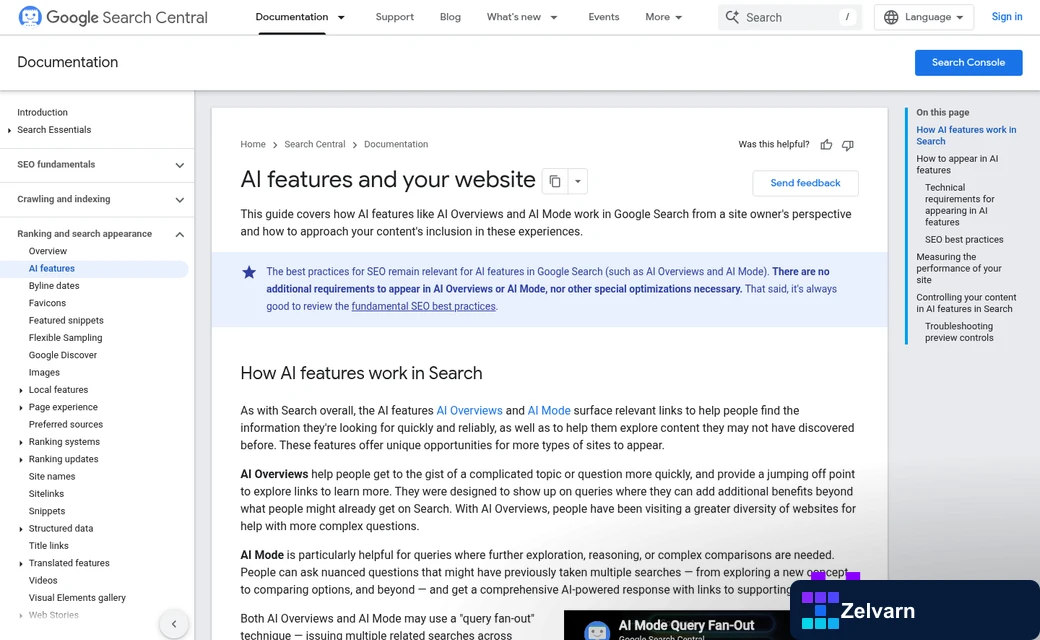Expand the Translated features tree arrow

point(21,563)
